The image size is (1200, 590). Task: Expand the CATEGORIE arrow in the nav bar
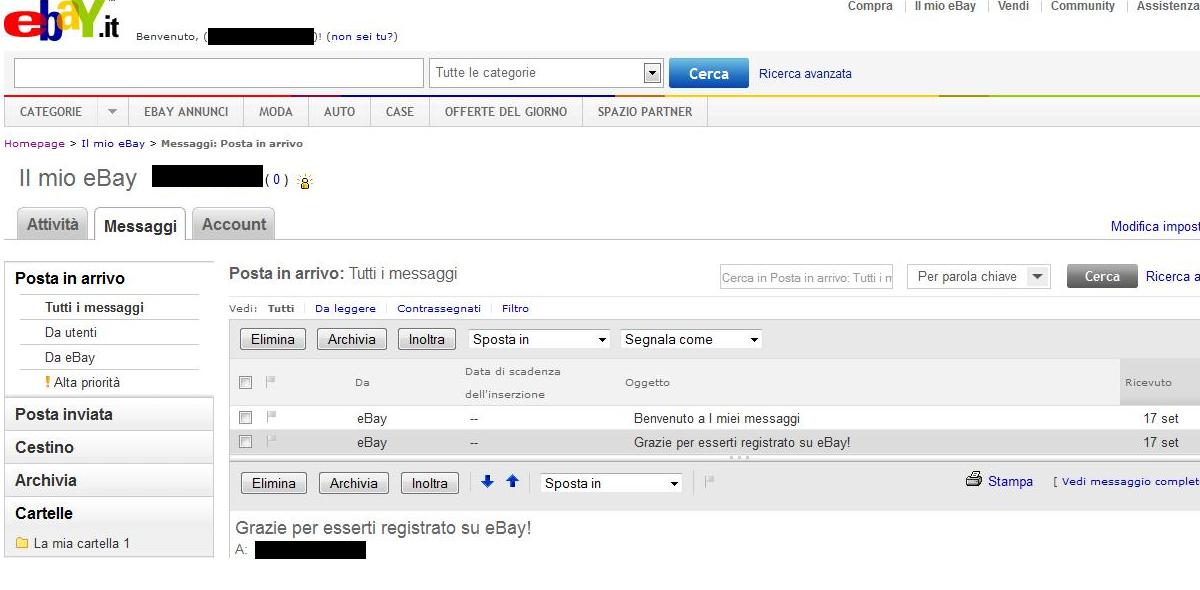point(112,112)
